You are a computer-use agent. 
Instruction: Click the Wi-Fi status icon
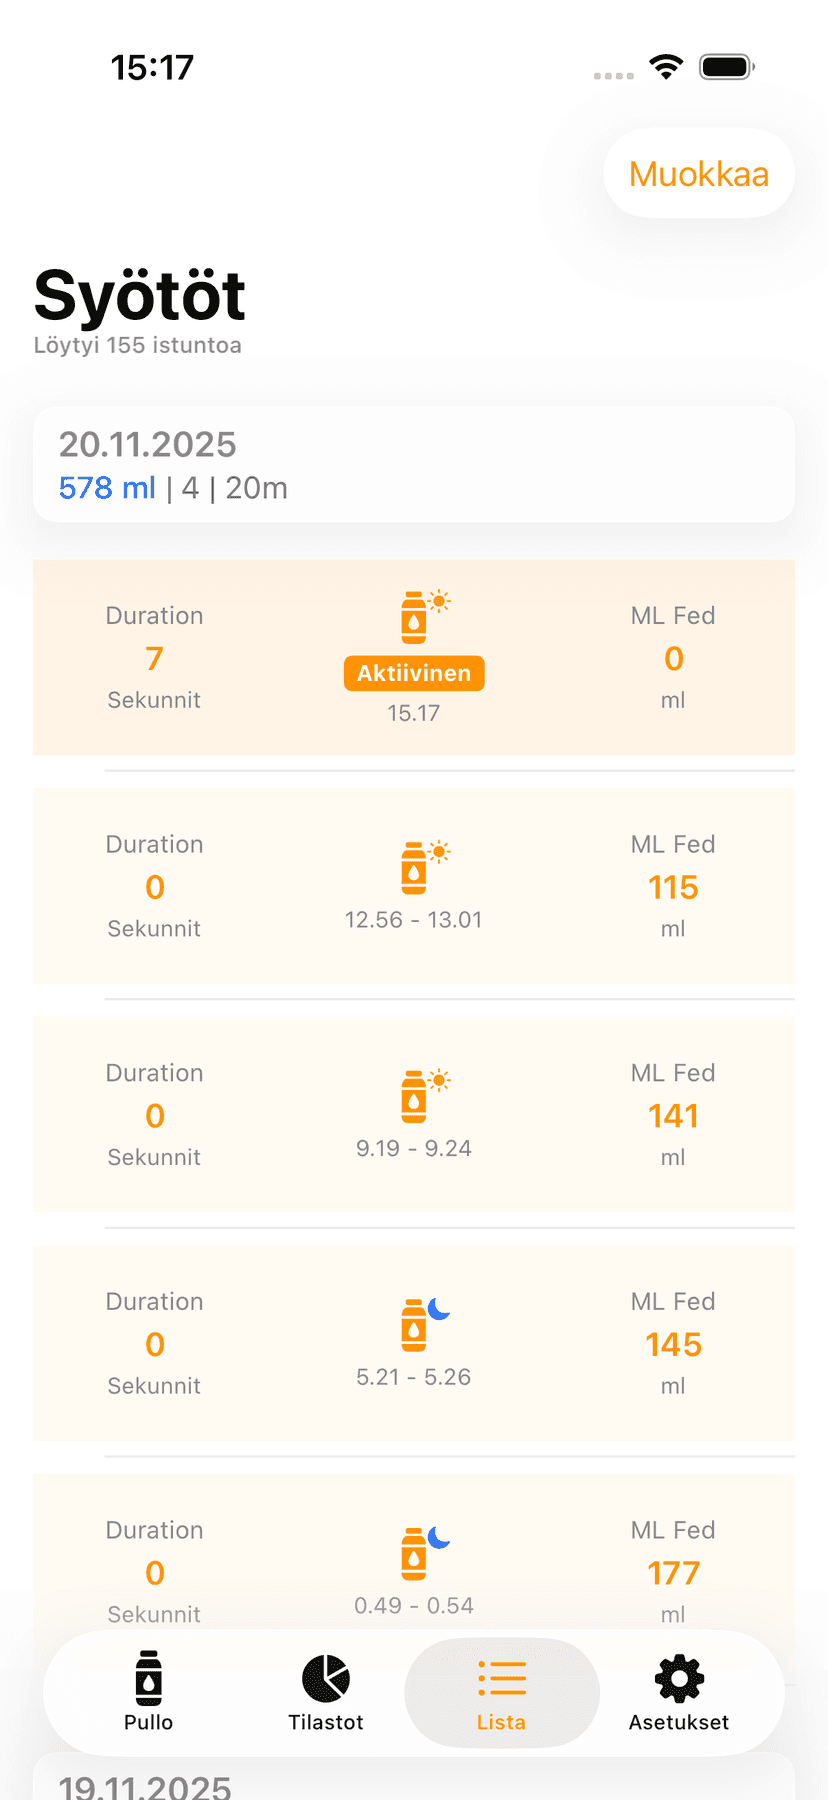[x=666, y=67]
